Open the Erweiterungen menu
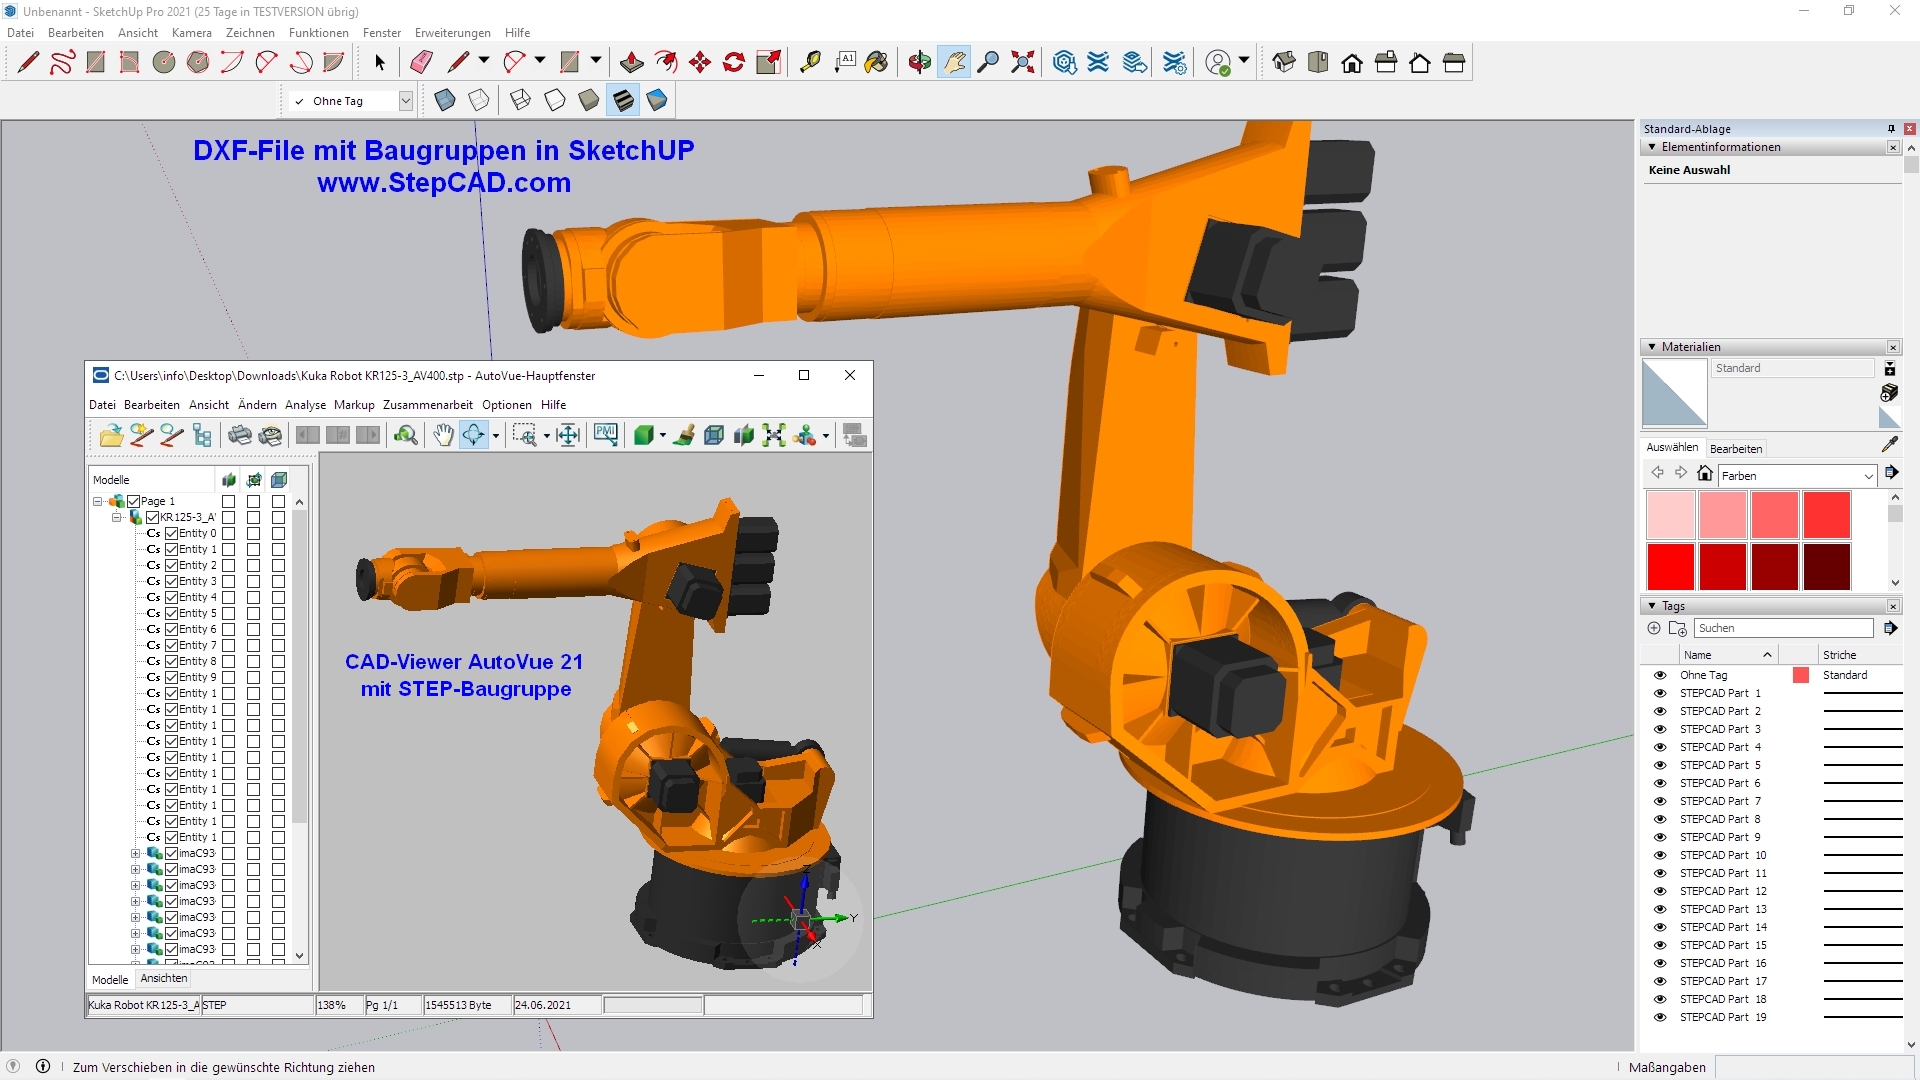This screenshot has height=1080, width=1920. pyautogui.click(x=452, y=32)
